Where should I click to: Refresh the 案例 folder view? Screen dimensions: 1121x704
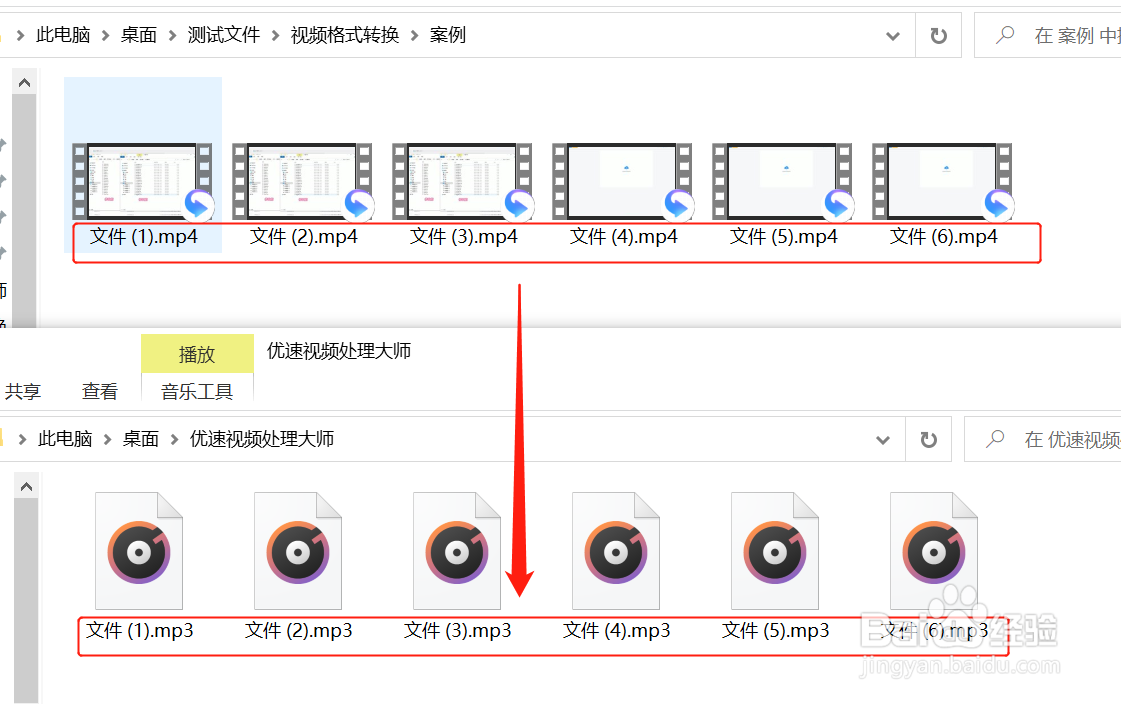coord(938,35)
